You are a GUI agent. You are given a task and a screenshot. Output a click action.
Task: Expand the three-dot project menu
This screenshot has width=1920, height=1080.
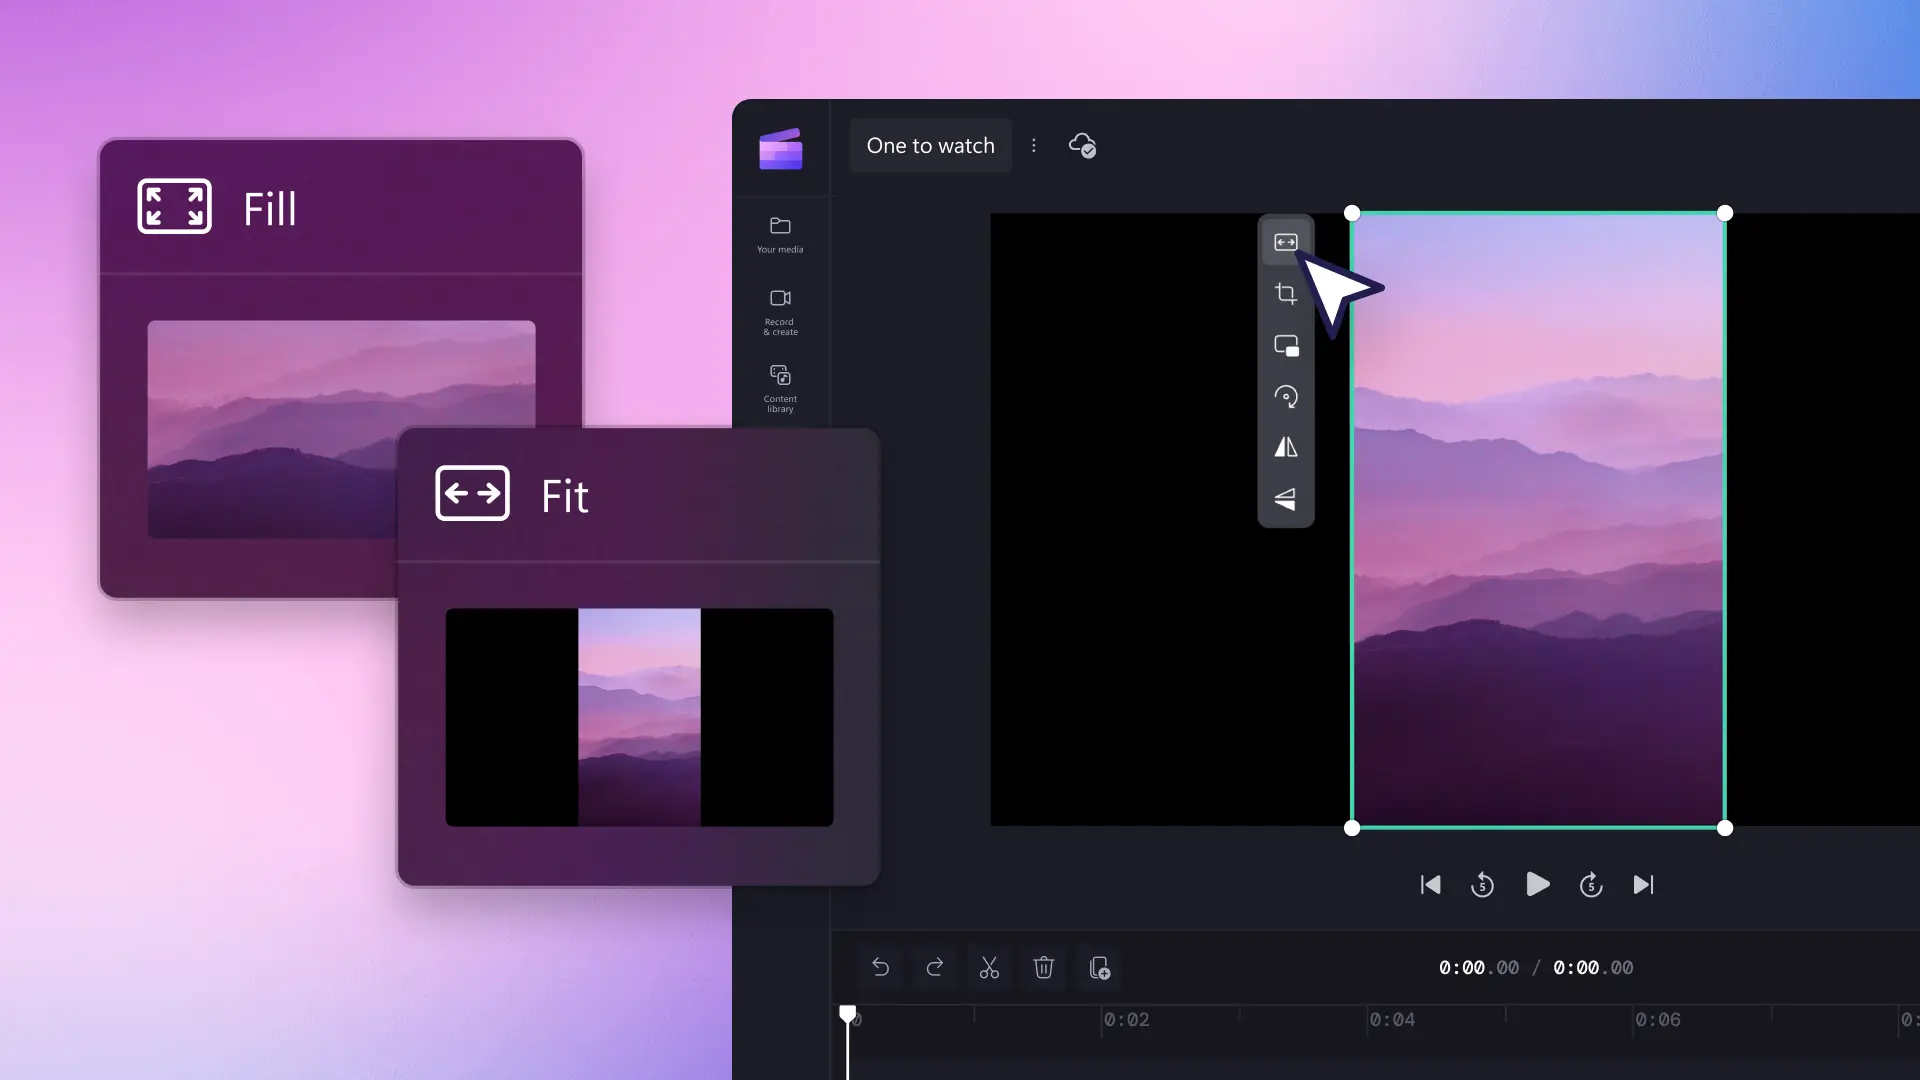tap(1034, 145)
